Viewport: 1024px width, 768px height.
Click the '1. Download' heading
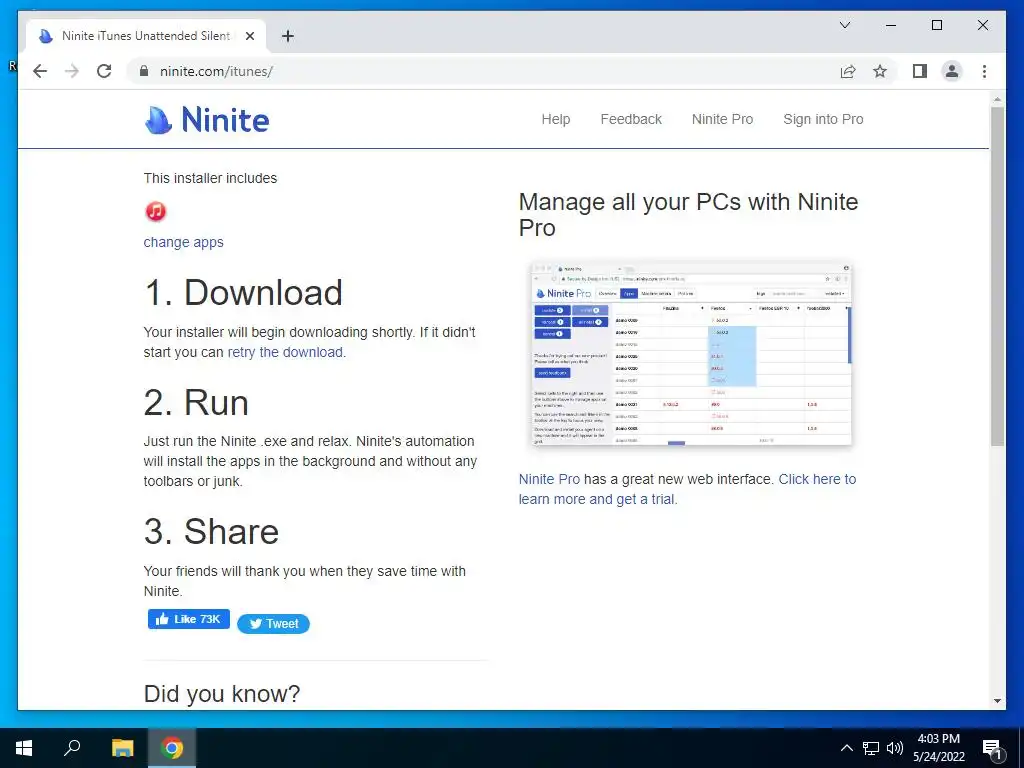coord(243,292)
